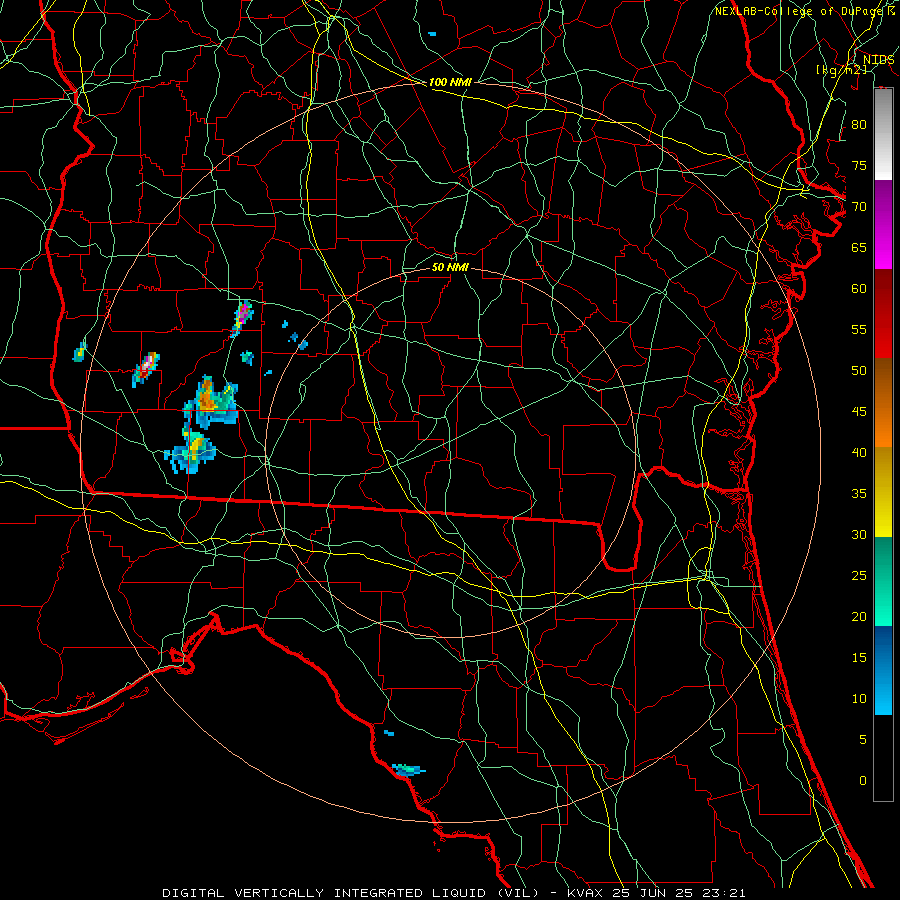Select the red segment of the color bar
The width and height of the screenshot is (900, 900).
883,313
